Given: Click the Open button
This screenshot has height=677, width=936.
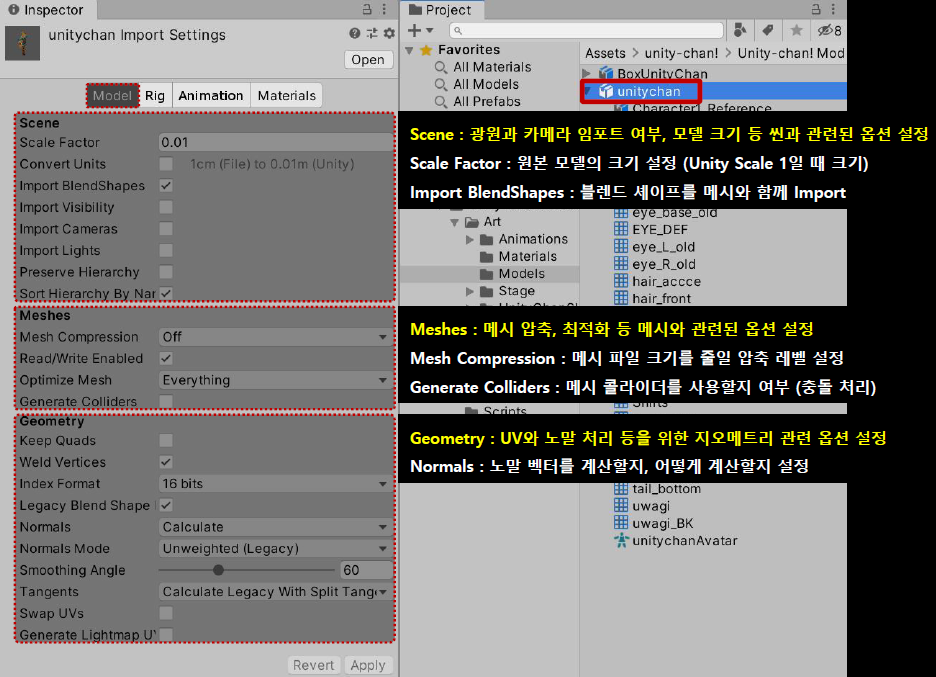Looking at the screenshot, I should click(368, 60).
